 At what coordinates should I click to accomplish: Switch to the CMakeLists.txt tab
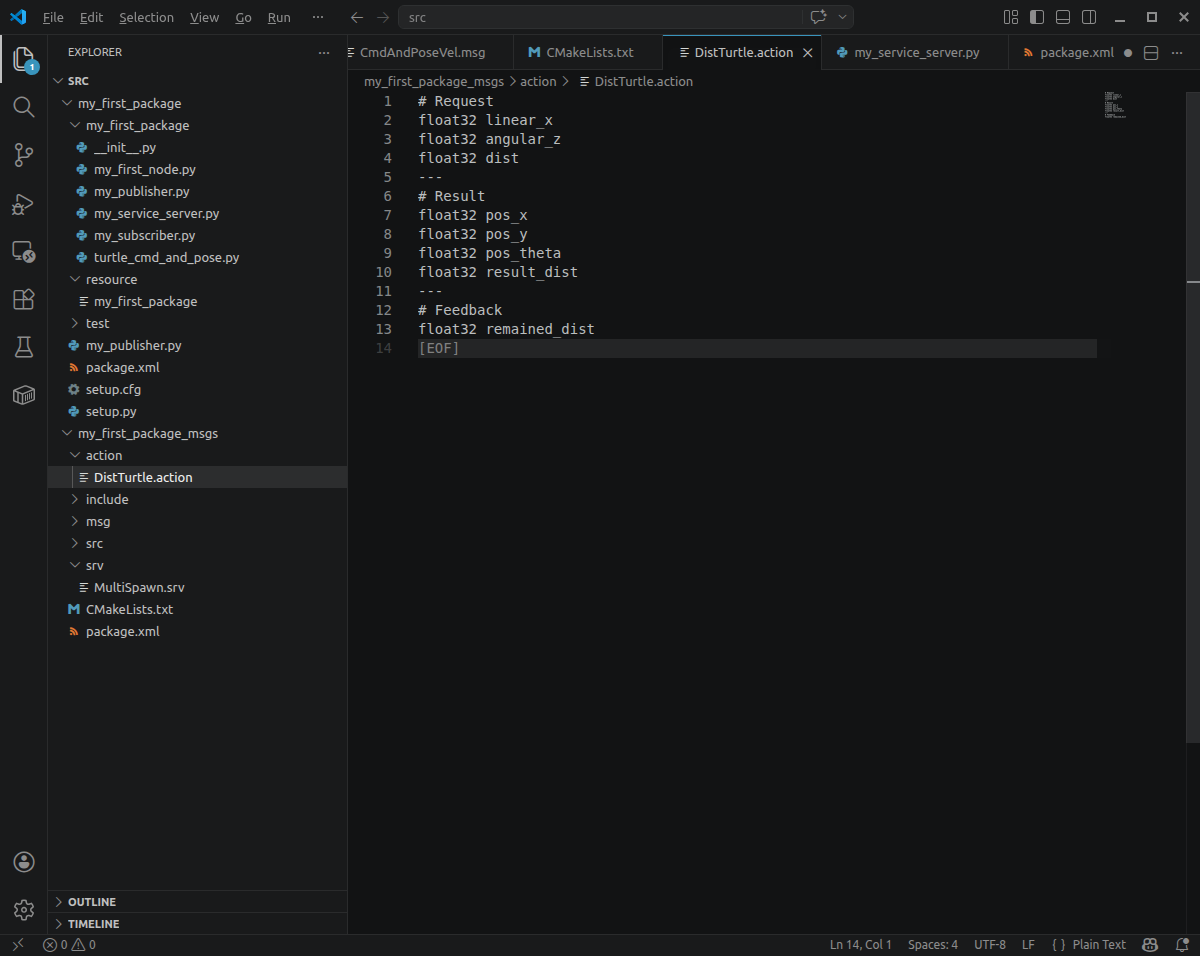click(x=589, y=53)
